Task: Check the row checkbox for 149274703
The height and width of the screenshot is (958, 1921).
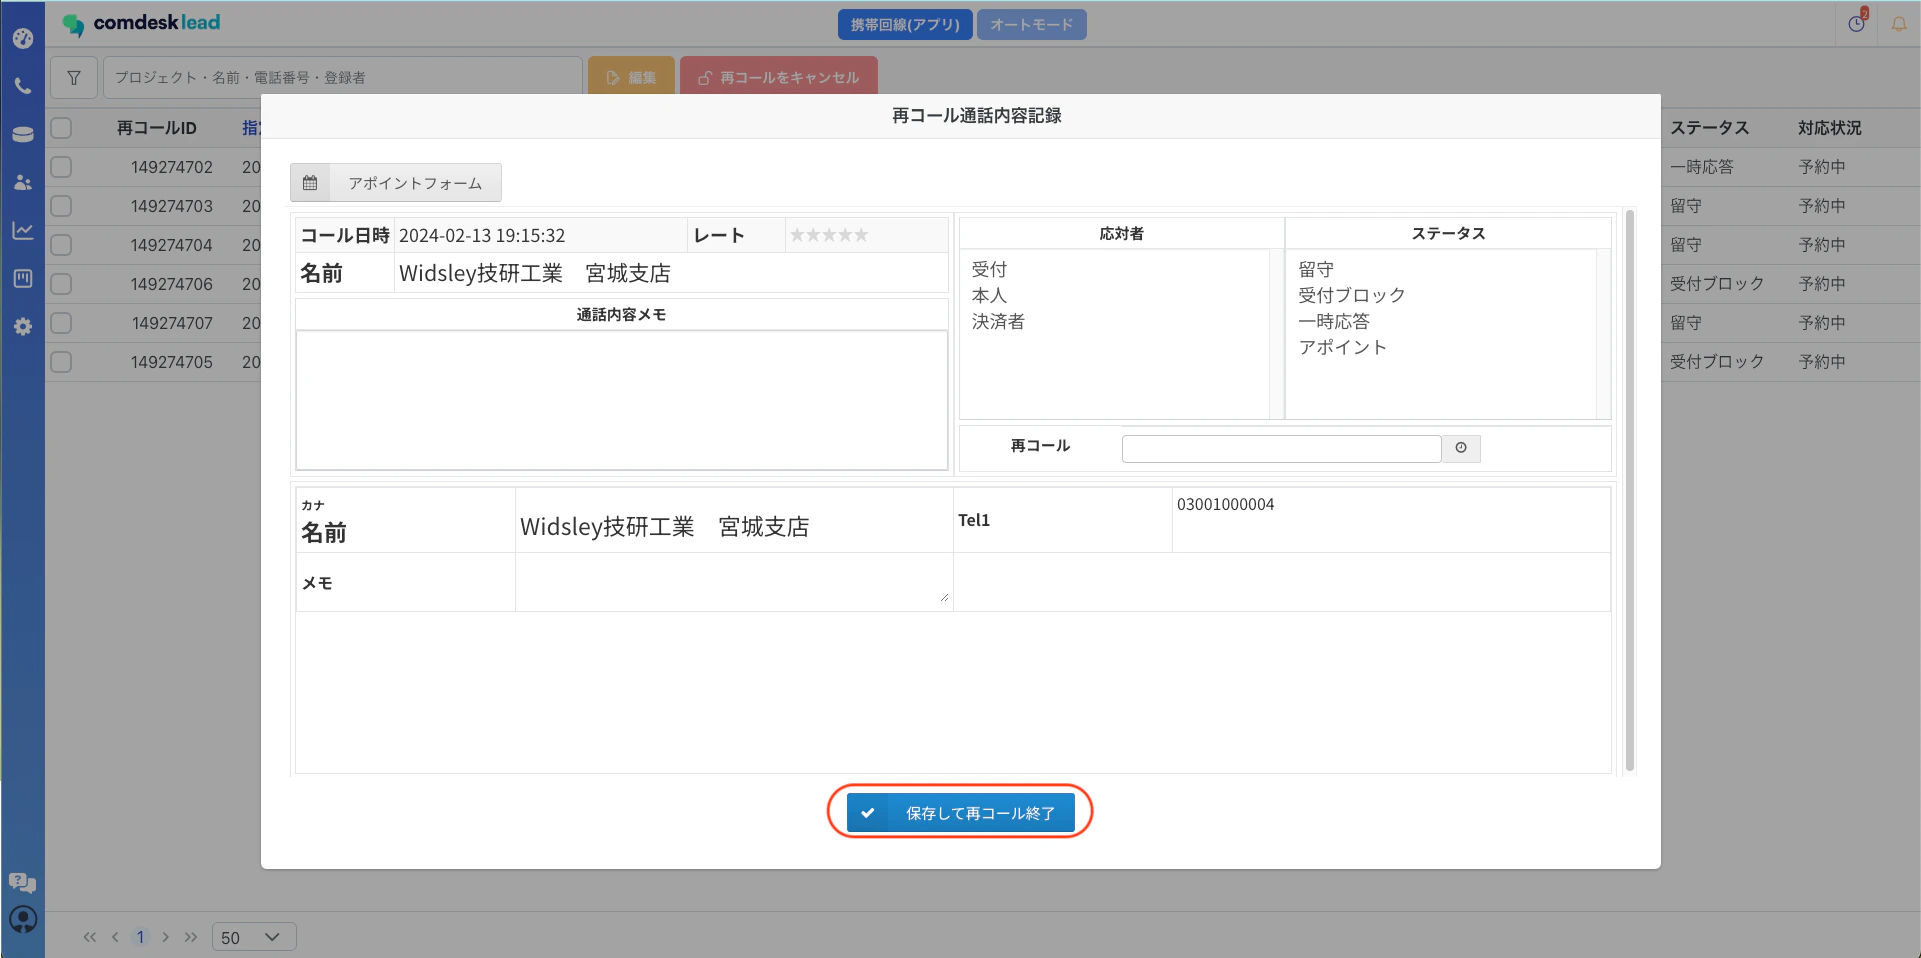Action: point(61,206)
